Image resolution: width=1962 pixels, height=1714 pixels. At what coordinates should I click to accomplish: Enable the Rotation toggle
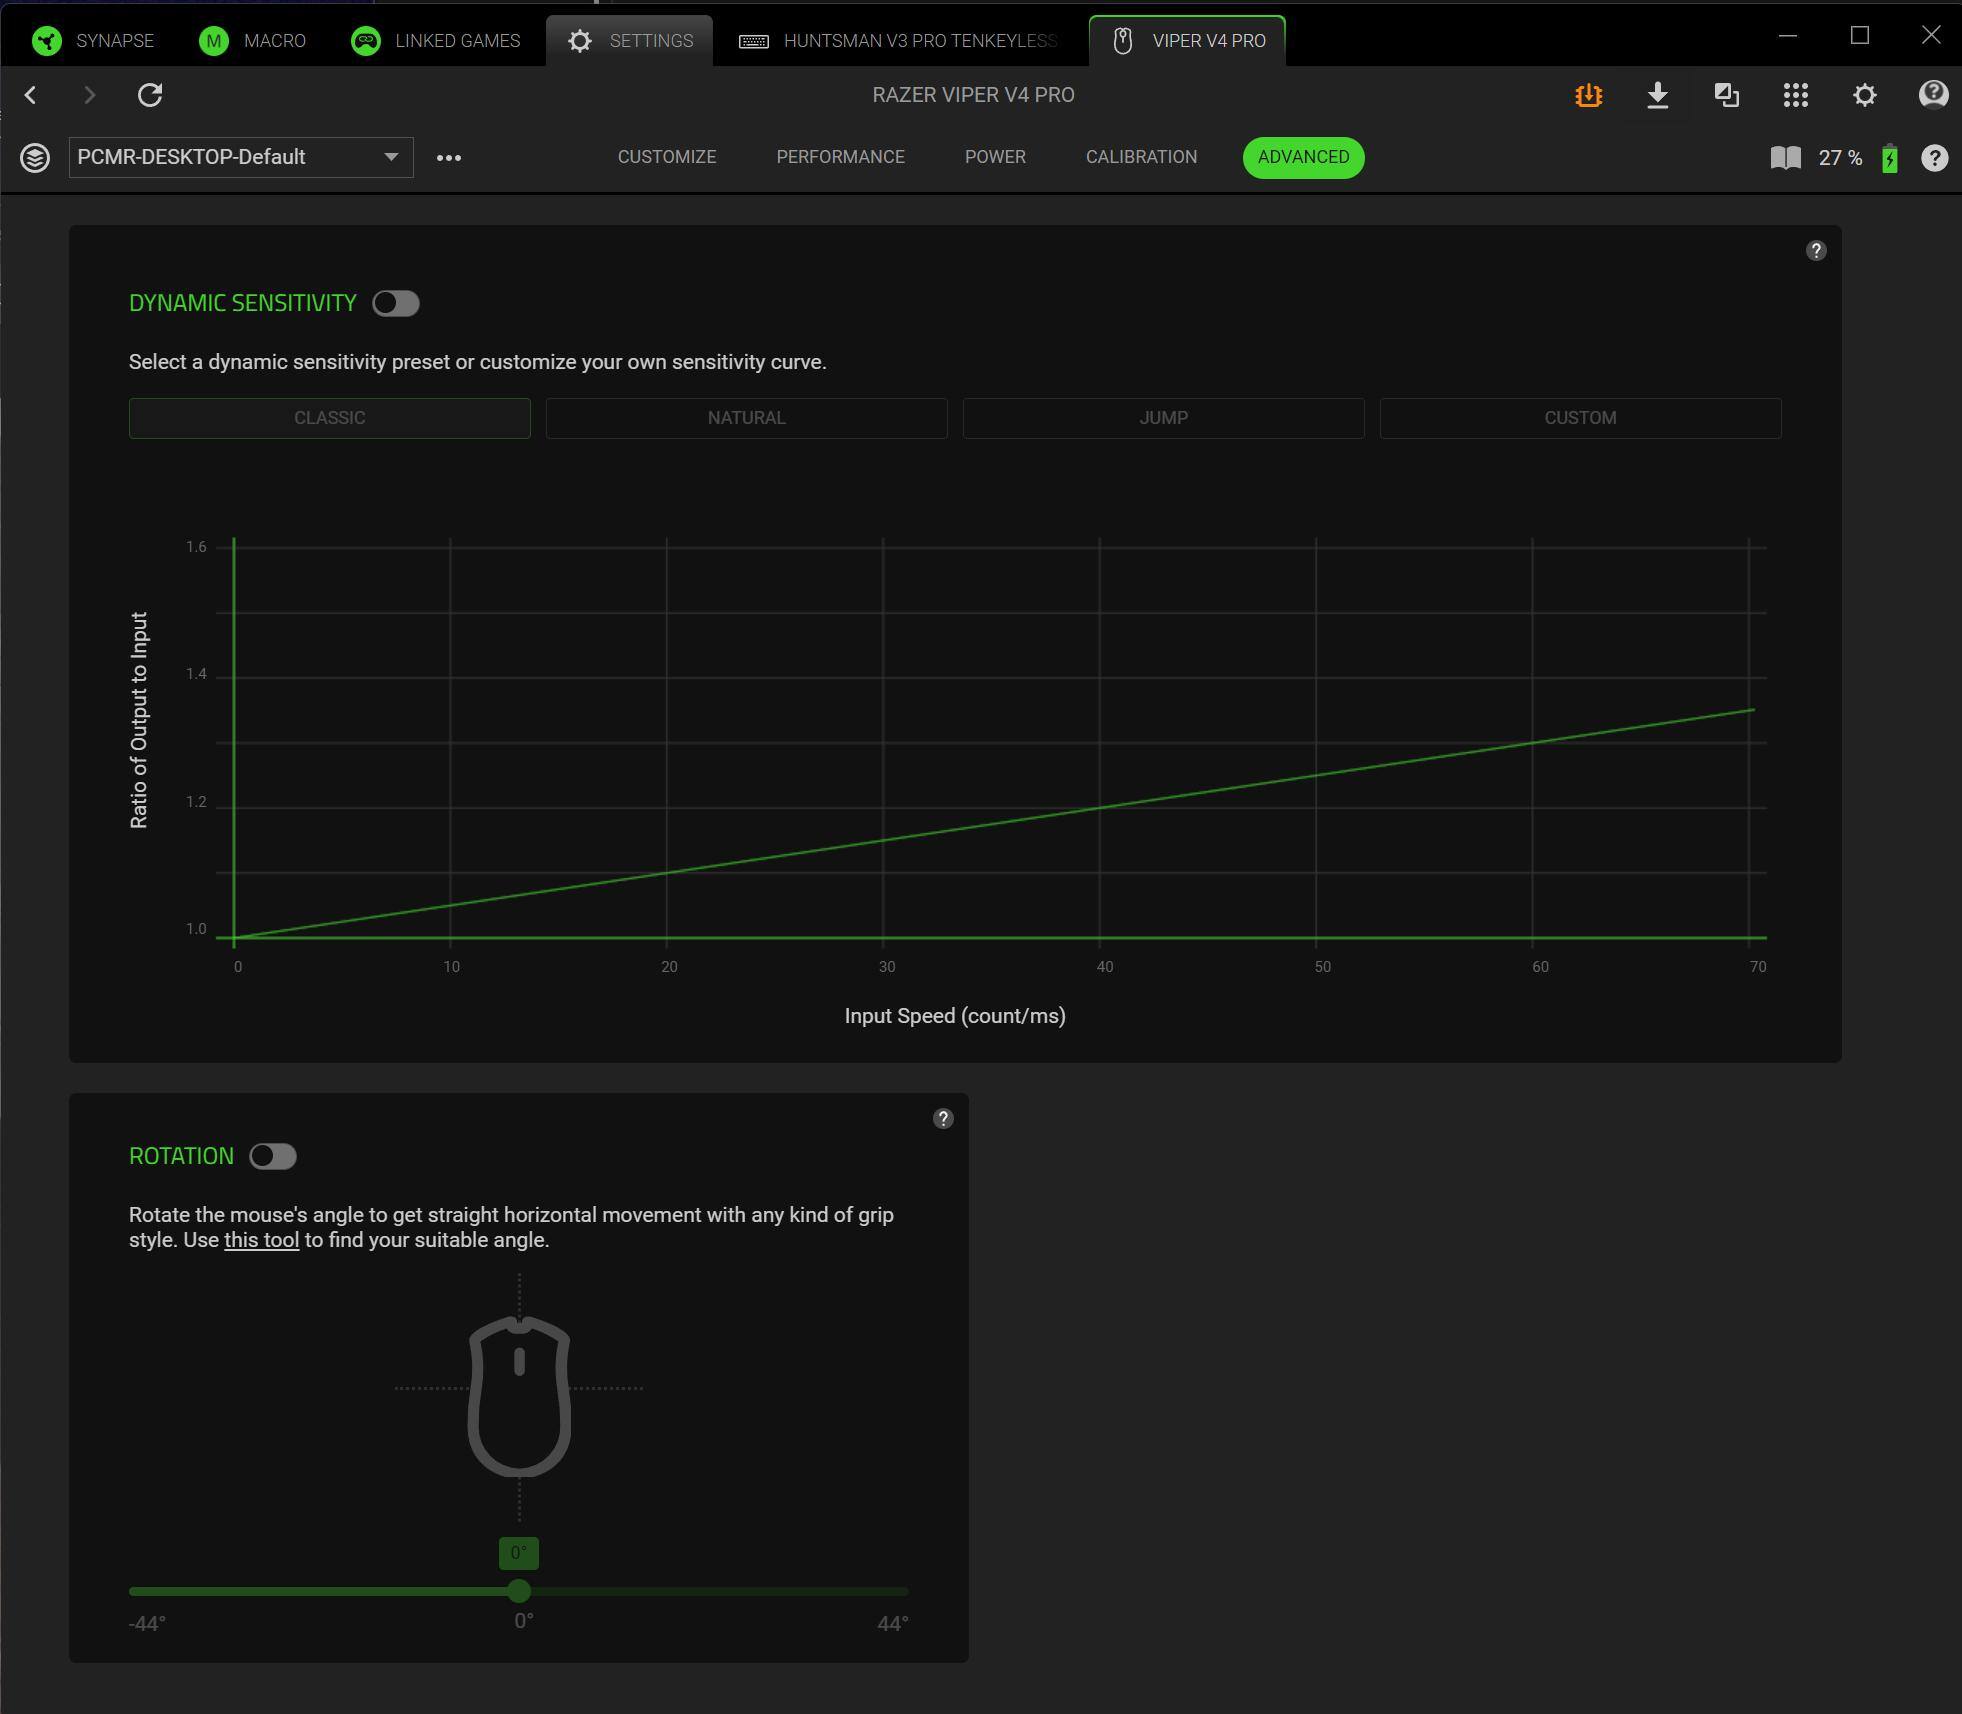click(x=273, y=1157)
